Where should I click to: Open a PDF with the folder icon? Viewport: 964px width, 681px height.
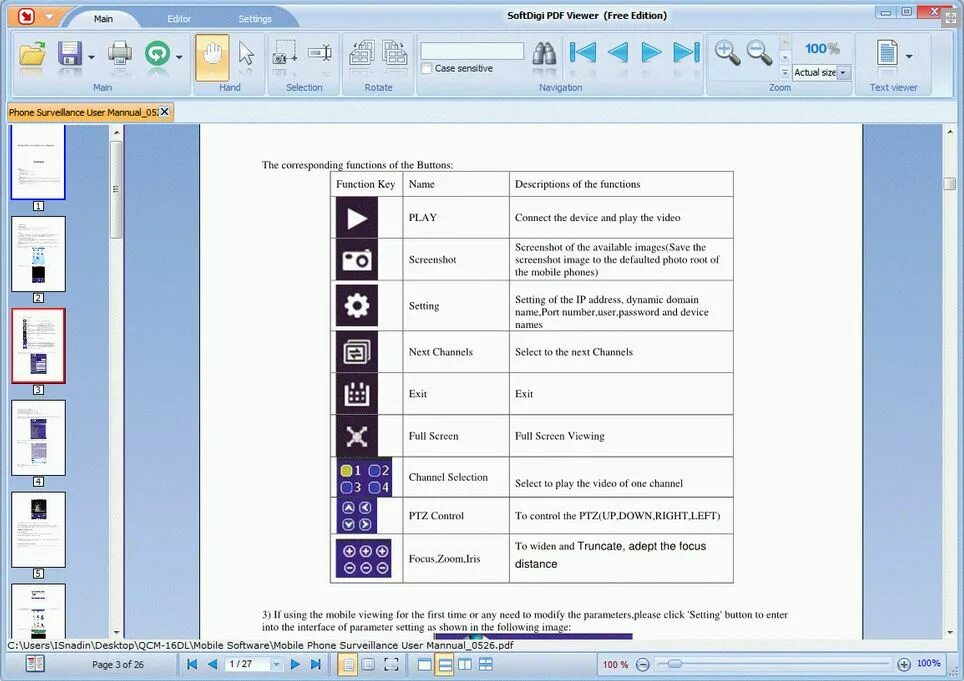(x=32, y=54)
